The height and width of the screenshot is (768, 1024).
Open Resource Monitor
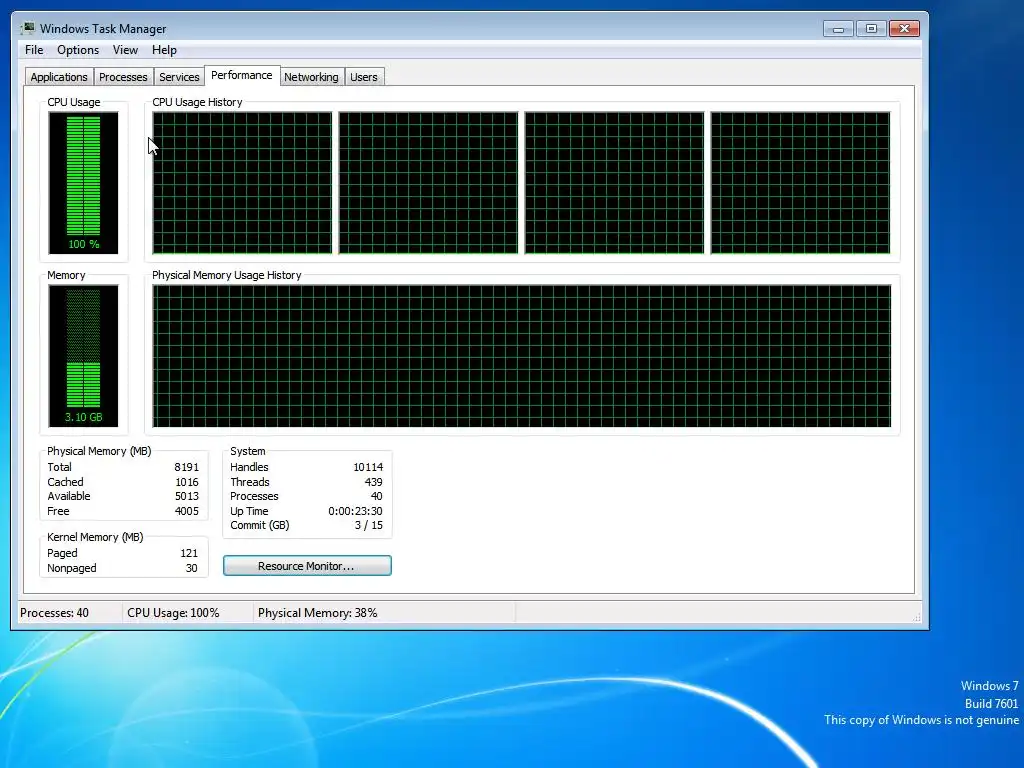tap(307, 566)
